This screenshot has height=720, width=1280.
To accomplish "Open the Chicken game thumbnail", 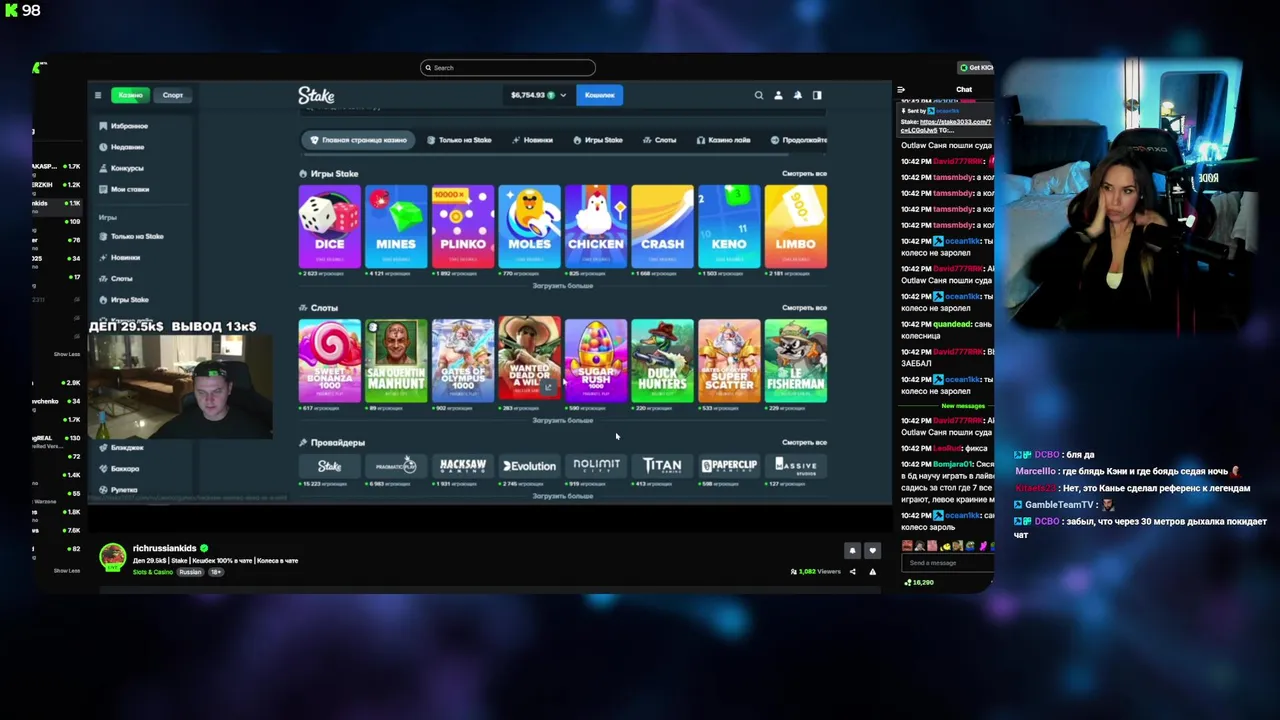I will (596, 226).
